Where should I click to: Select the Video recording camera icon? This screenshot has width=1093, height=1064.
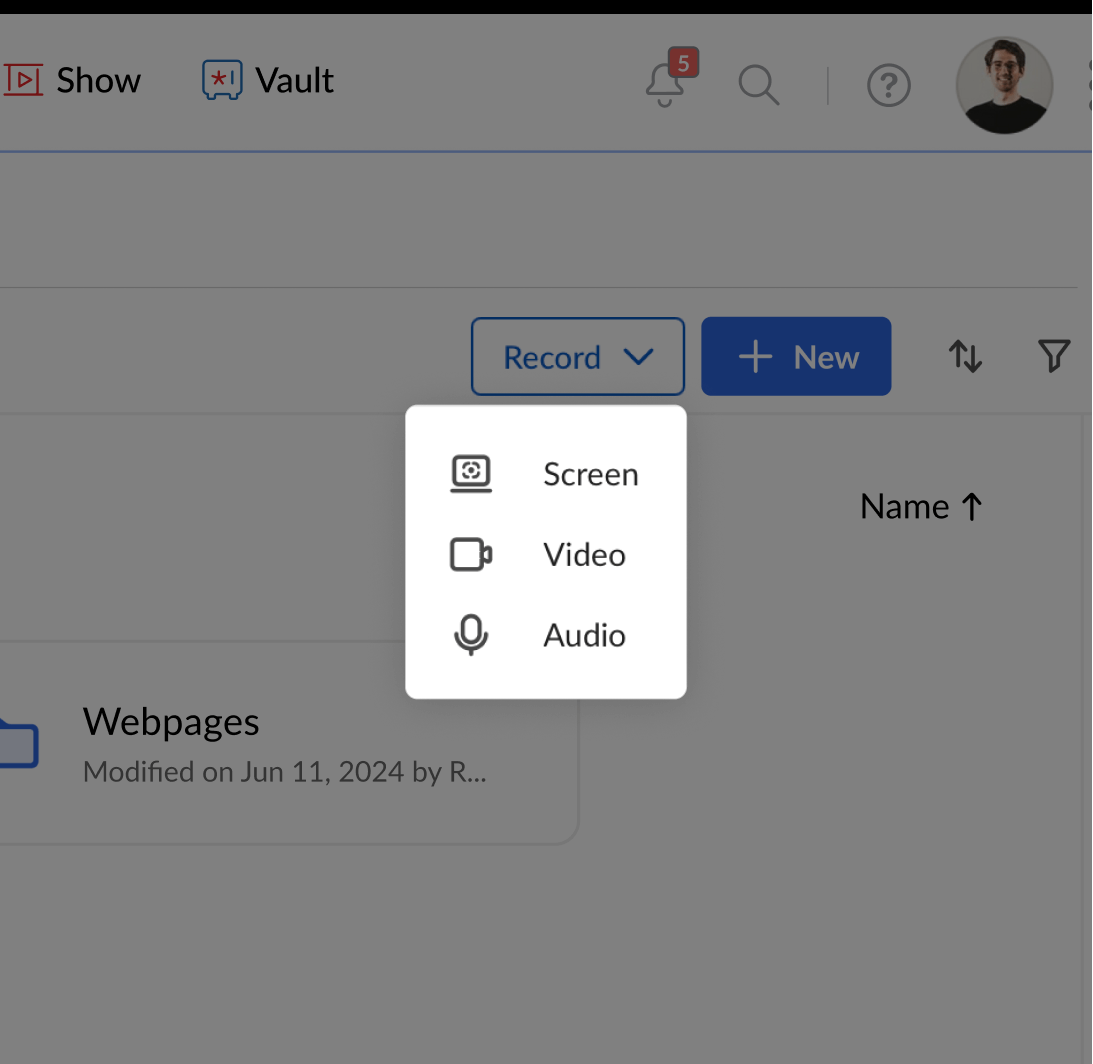470,555
